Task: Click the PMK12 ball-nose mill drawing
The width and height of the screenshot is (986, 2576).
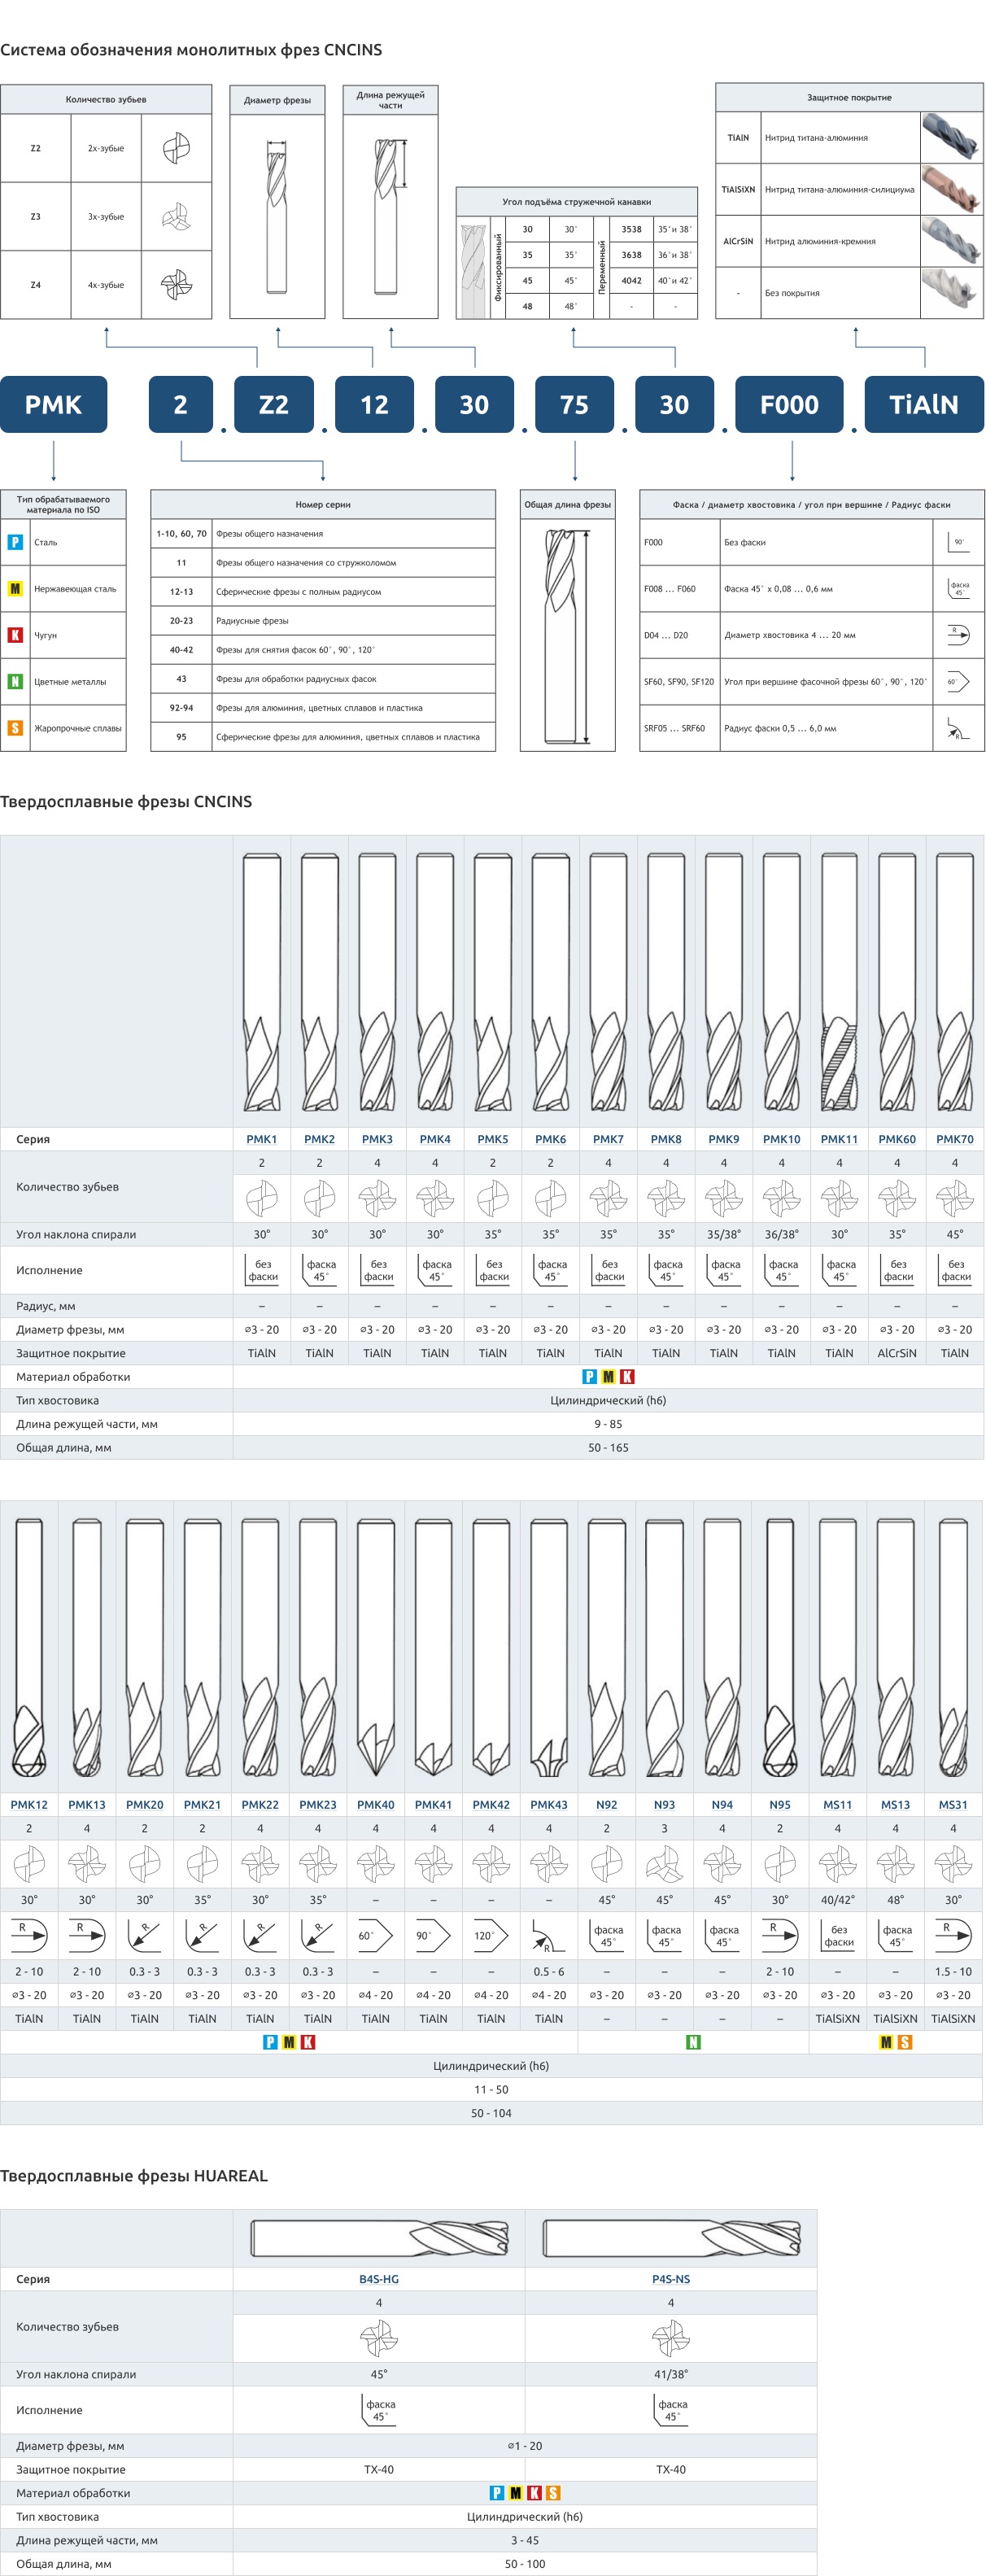Action: 29,1648
